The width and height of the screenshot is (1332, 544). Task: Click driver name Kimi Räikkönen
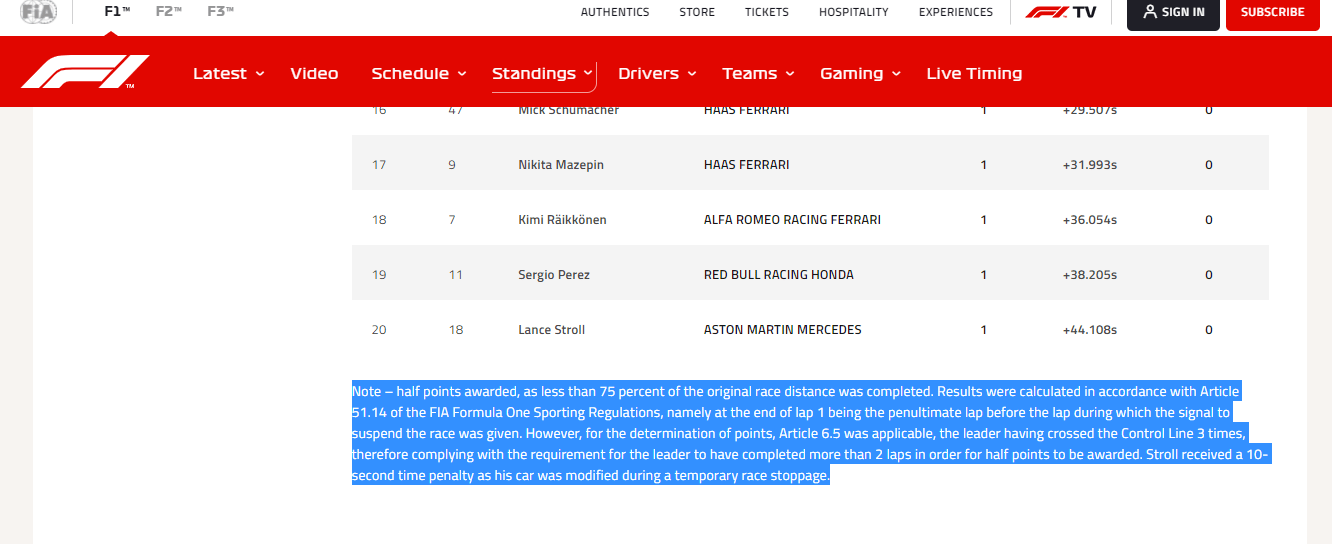pyautogui.click(x=562, y=220)
